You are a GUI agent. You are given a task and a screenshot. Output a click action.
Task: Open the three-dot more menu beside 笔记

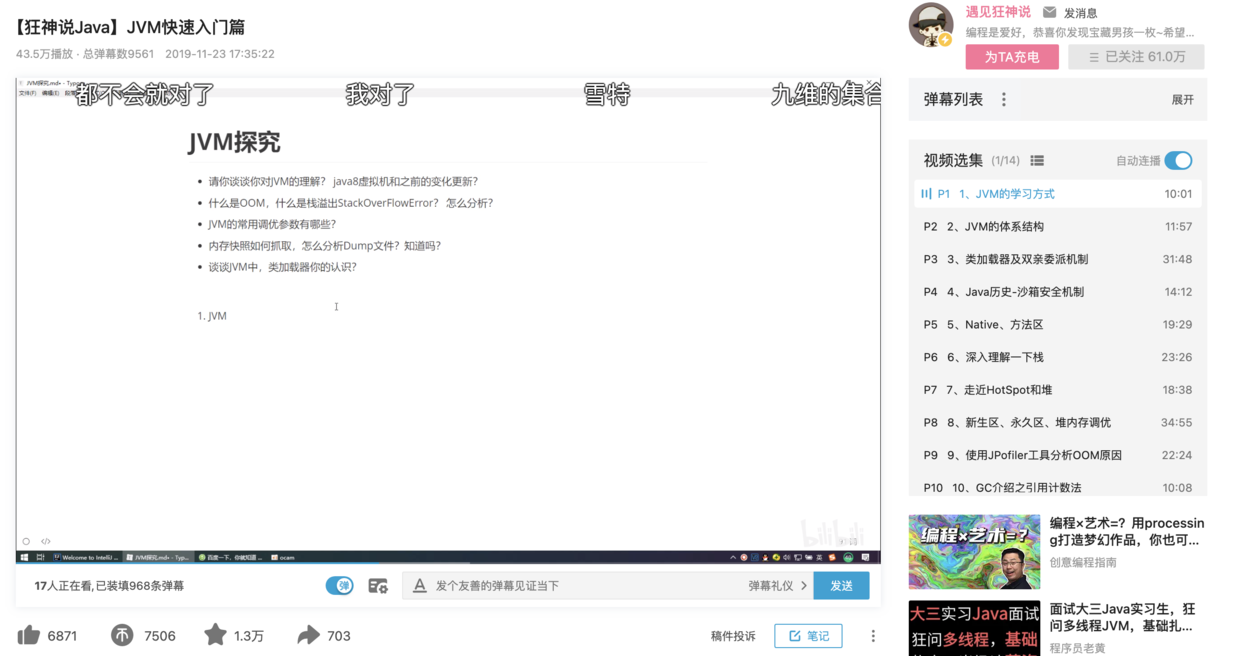click(873, 635)
